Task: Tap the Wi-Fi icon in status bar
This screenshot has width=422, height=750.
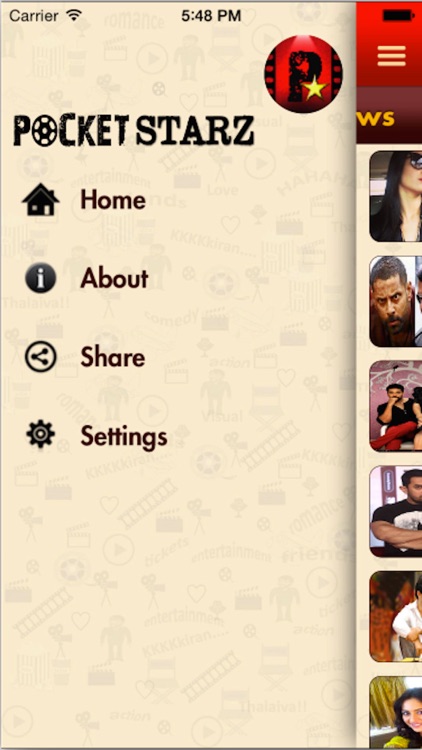Action: tap(74, 15)
